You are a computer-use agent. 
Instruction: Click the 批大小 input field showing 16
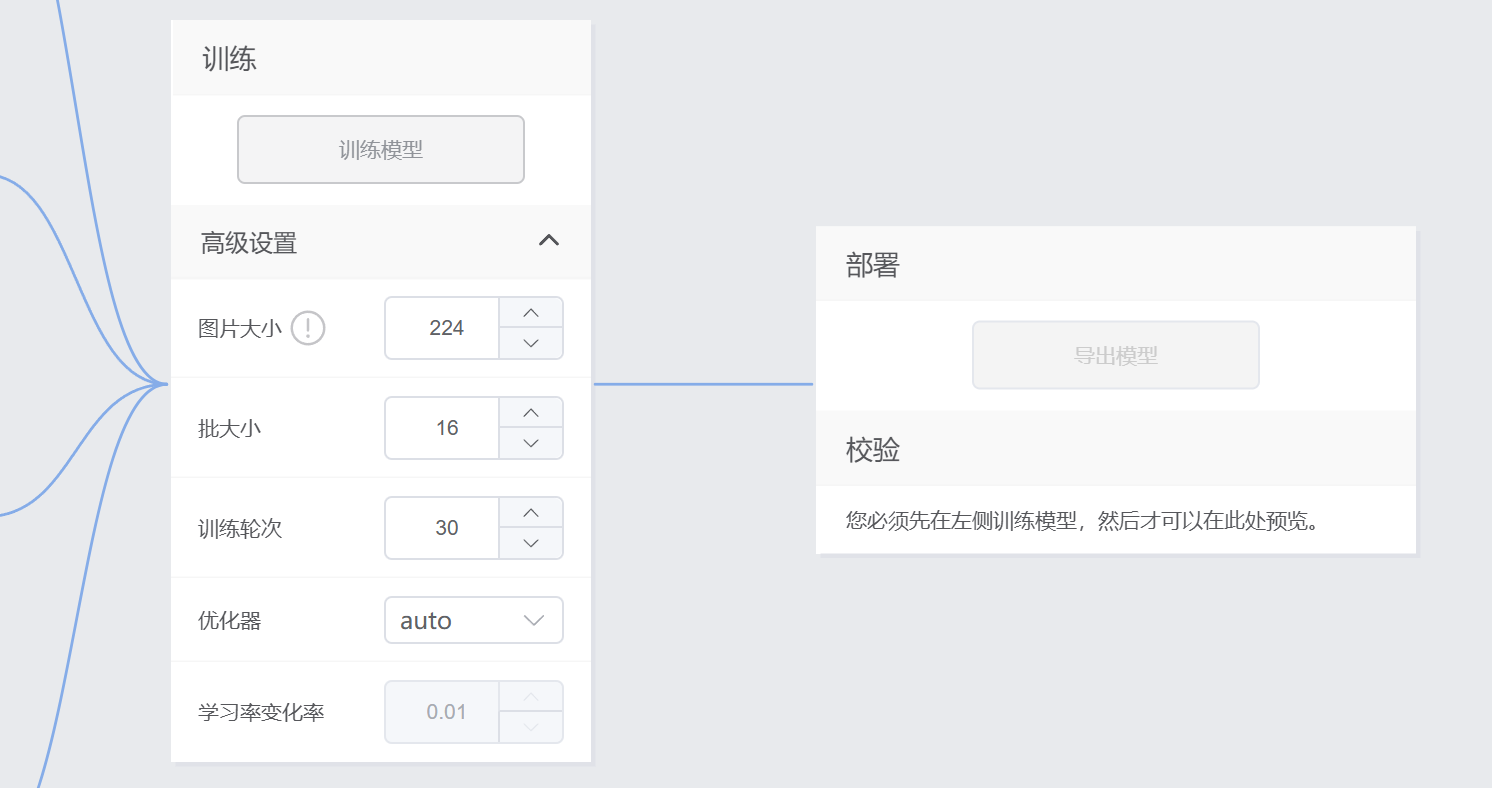click(x=443, y=428)
